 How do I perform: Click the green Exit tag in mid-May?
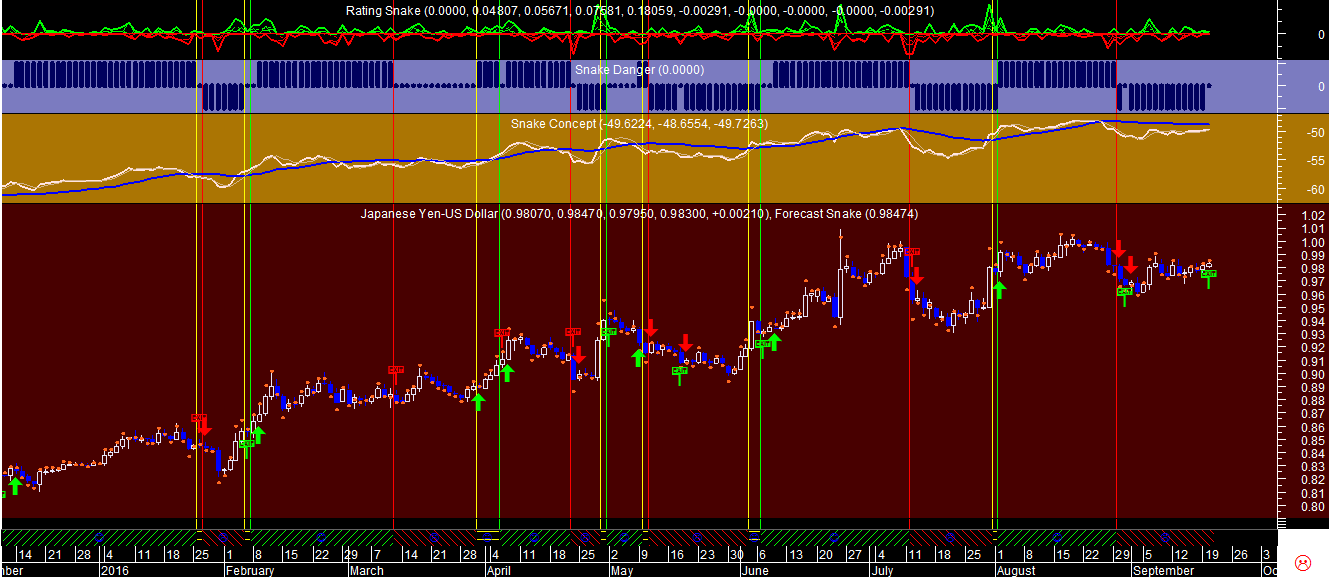(x=680, y=370)
